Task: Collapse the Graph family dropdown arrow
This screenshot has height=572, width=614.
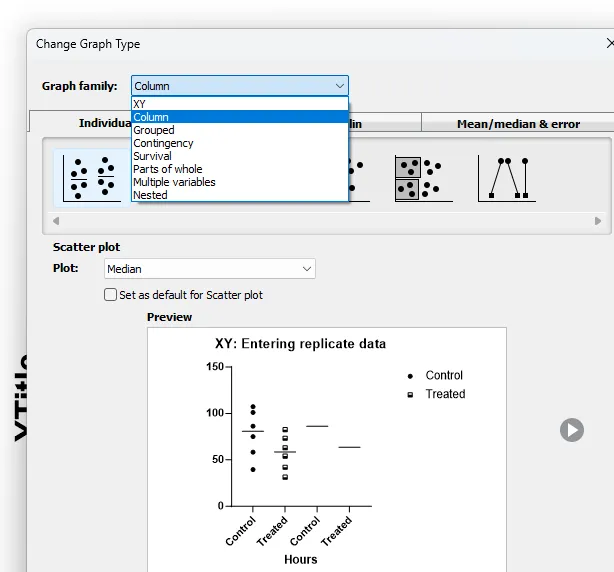Action: 340,86
